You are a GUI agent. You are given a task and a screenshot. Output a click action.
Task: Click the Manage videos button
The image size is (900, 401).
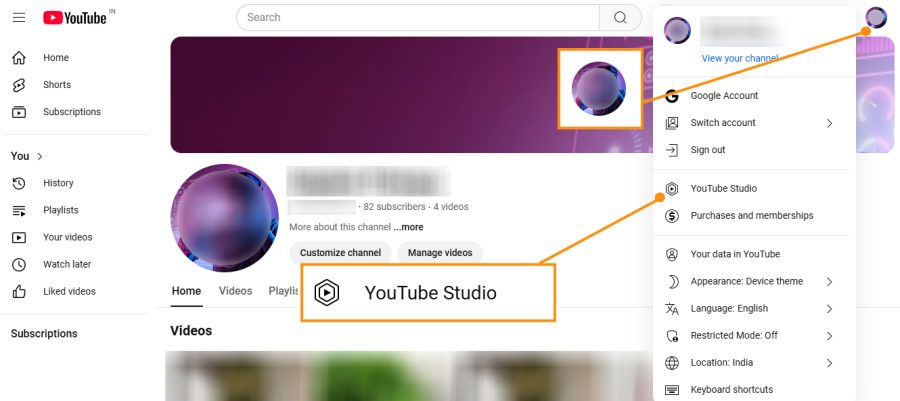point(440,253)
